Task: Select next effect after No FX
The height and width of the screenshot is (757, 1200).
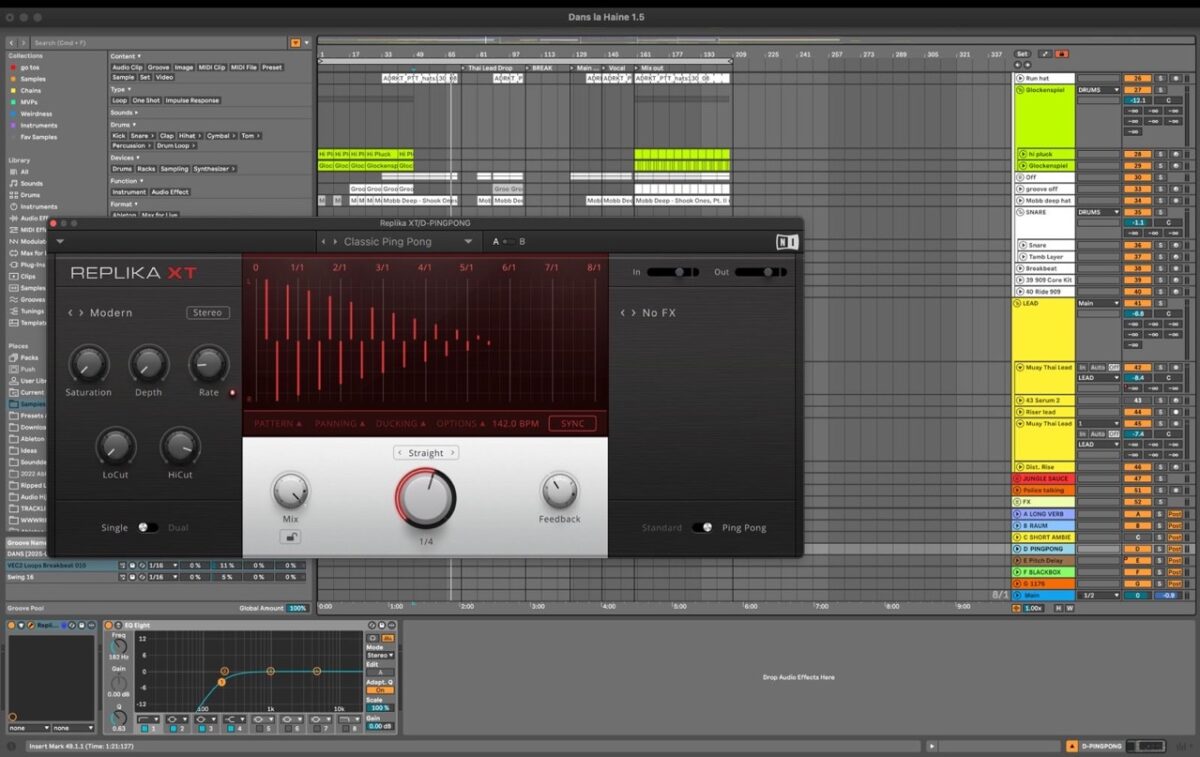Action: coord(633,313)
